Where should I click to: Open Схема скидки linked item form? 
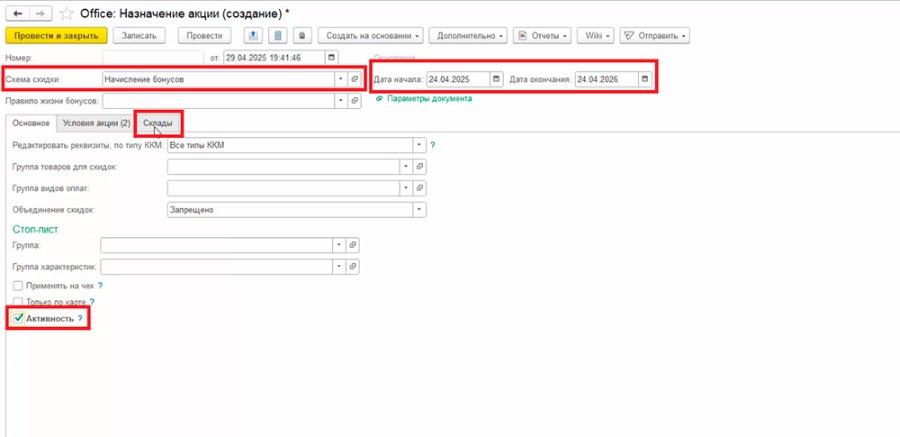[x=355, y=79]
